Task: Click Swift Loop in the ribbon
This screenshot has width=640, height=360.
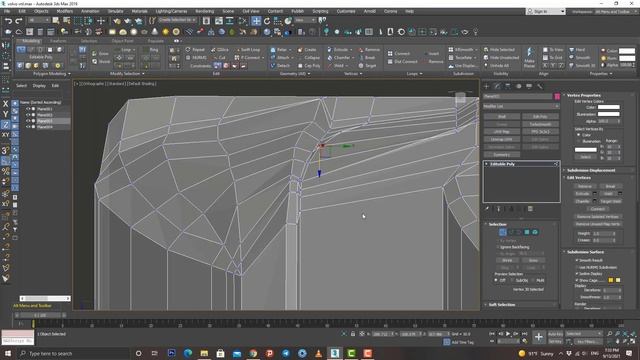Action: [x=248, y=50]
